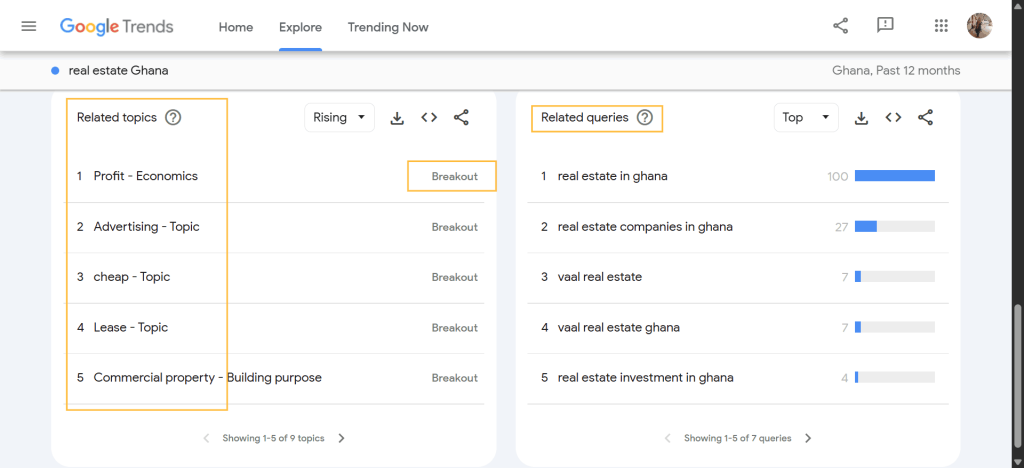Click the value bar for vaal real estate ghana
The image size is (1024, 468).
(895, 327)
